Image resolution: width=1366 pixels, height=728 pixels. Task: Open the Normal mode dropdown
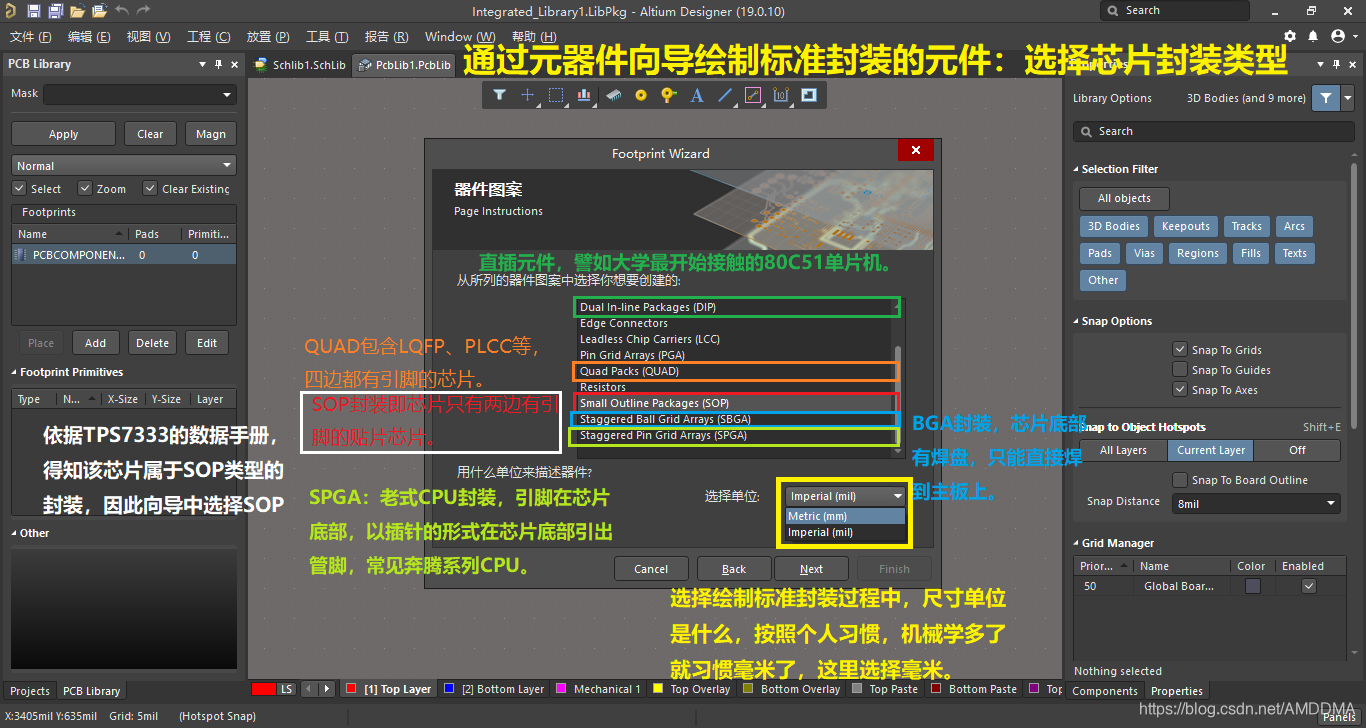123,166
